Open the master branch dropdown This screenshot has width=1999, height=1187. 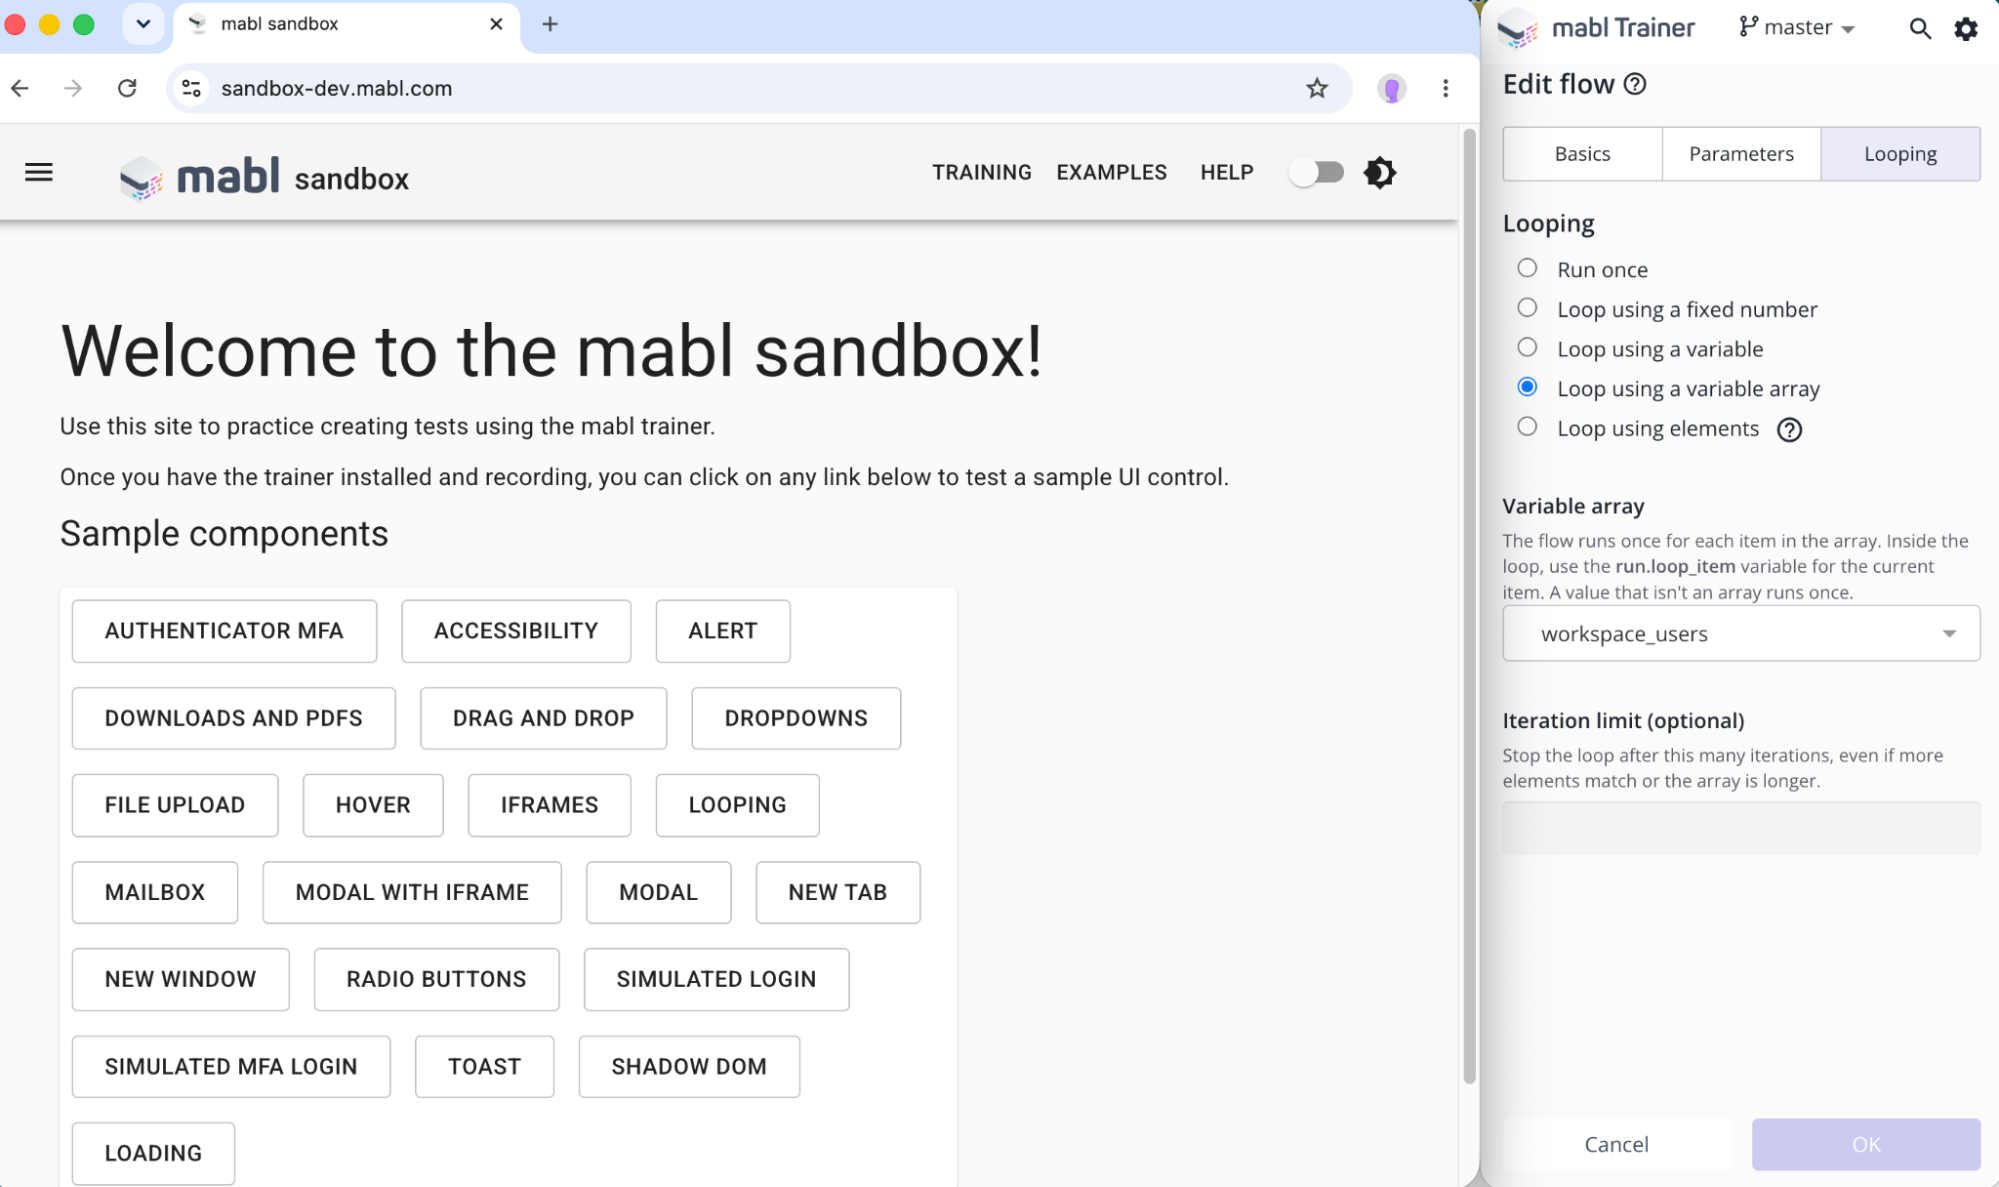[x=1797, y=28]
